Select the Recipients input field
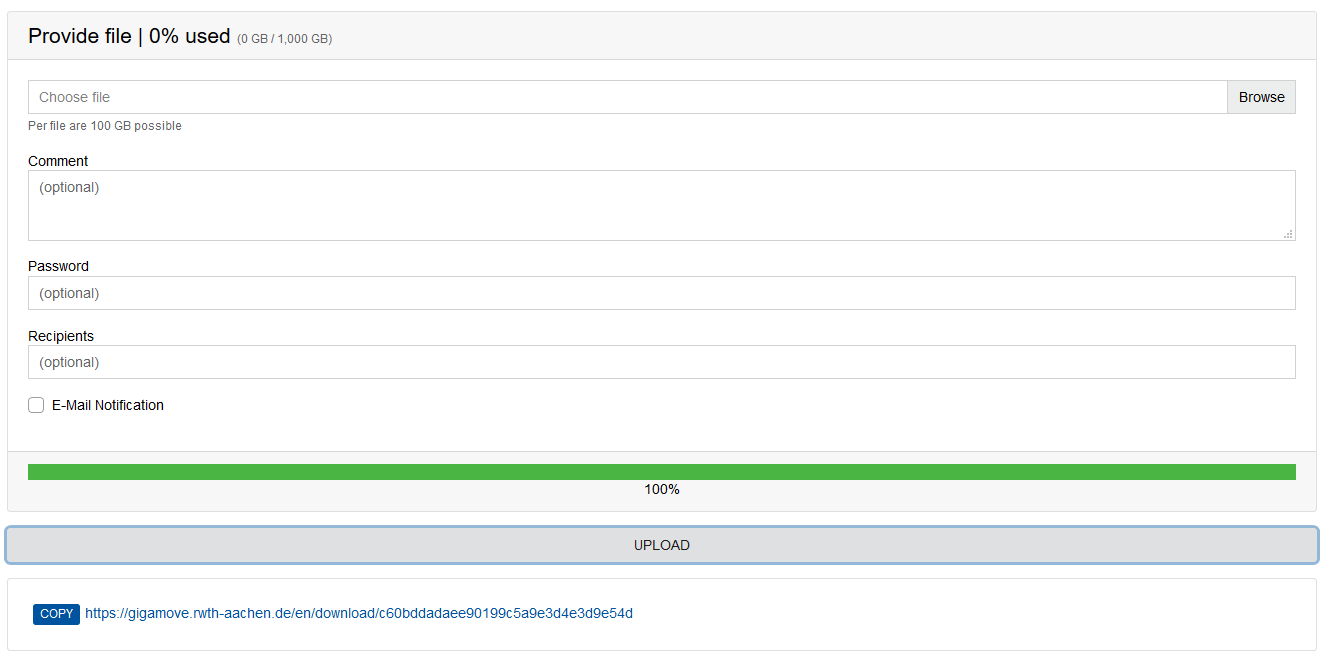Viewport: 1331px width, 661px height. coord(660,362)
